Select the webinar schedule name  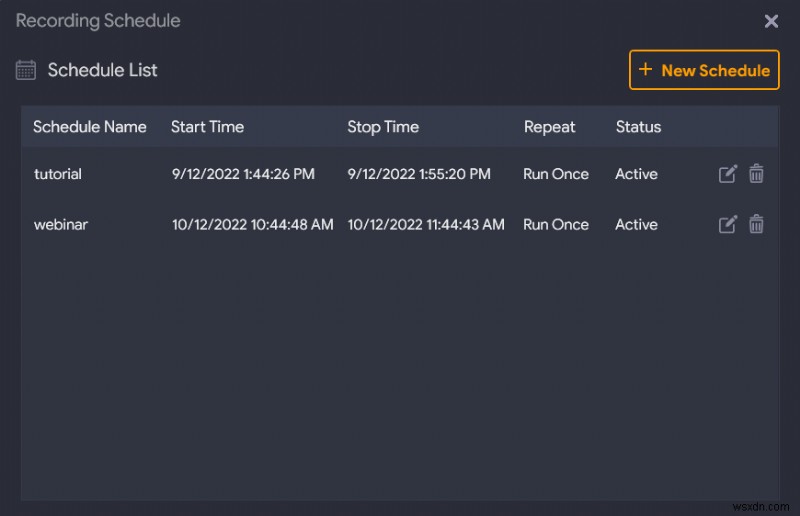click(x=61, y=224)
